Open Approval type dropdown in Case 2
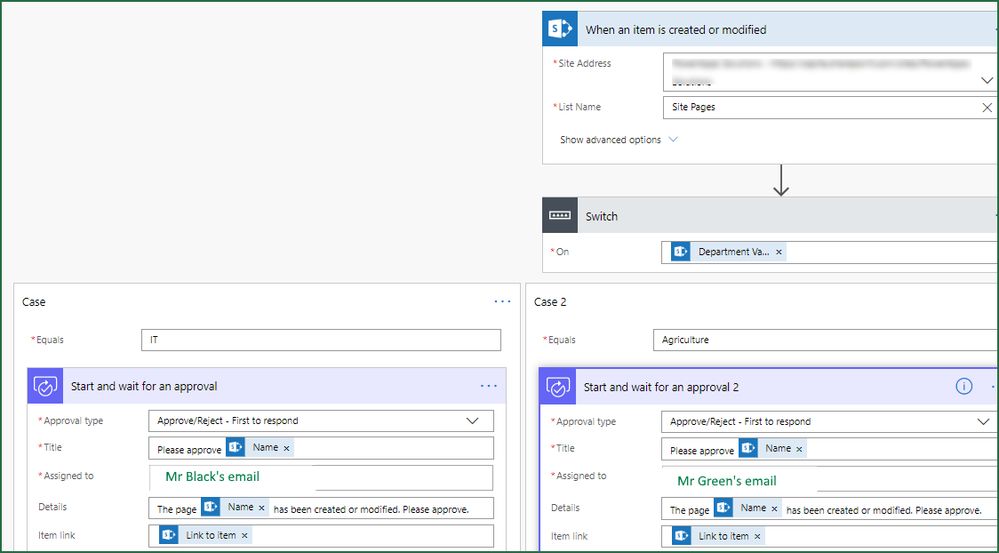The height and width of the screenshot is (553, 999). 985,421
